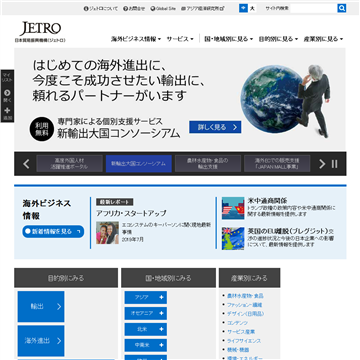Viewport: 360px width, 360px height.
Task: Pause the banner slideshow
Action: (334, 164)
